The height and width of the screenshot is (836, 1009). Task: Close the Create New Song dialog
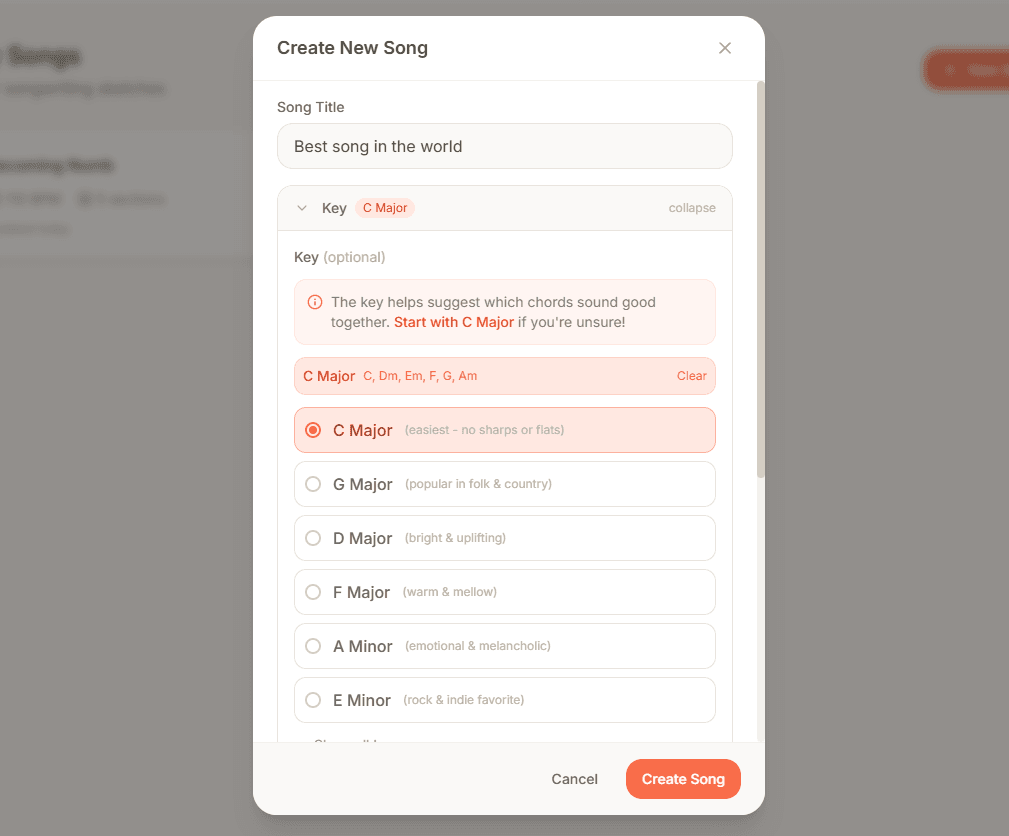[x=724, y=47]
